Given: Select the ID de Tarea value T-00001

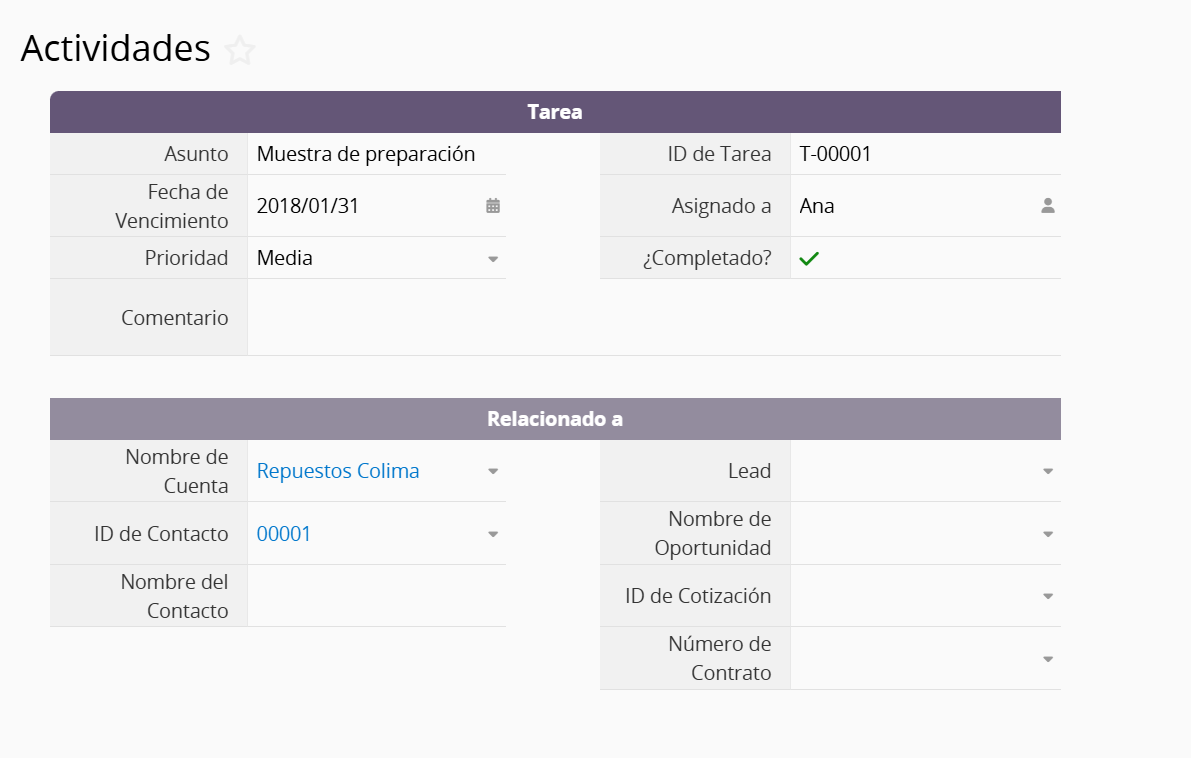Looking at the screenshot, I should tap(836, 154).
